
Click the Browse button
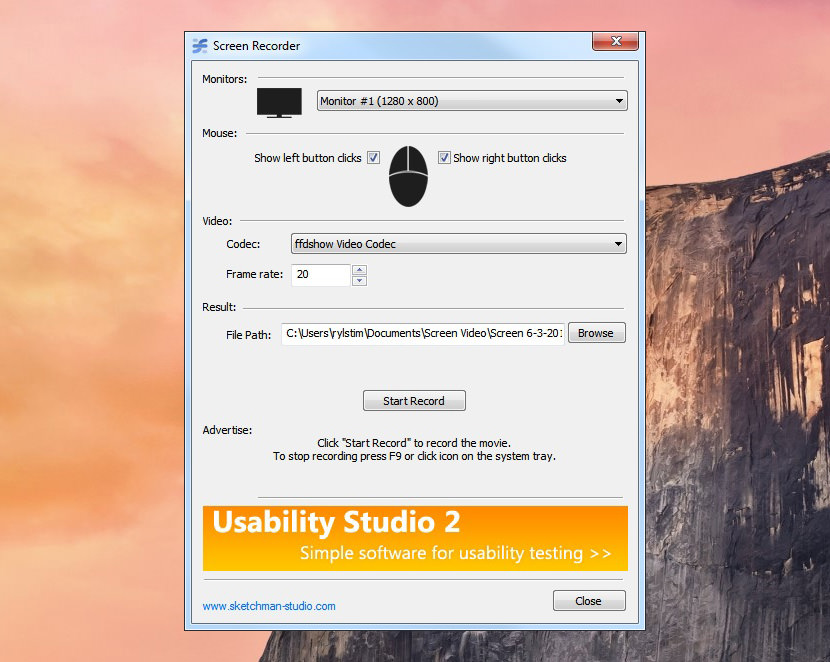597,333
